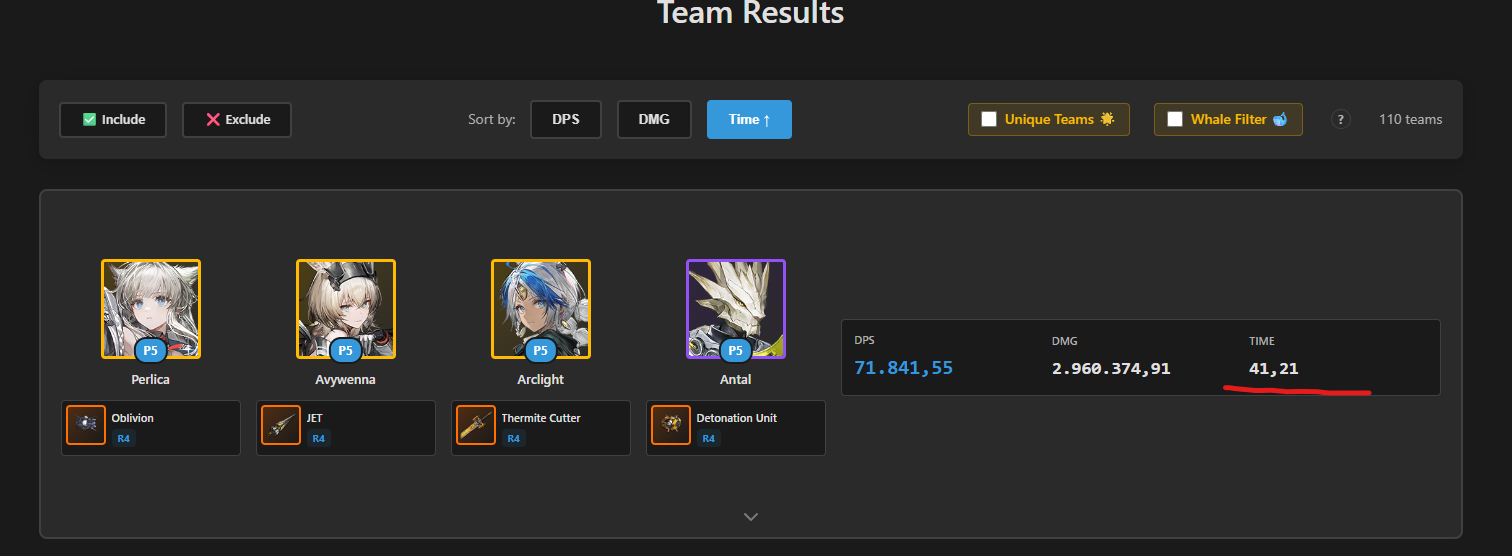
Task: Click the JET weapon icon
Action: click(x=281, y=425)
